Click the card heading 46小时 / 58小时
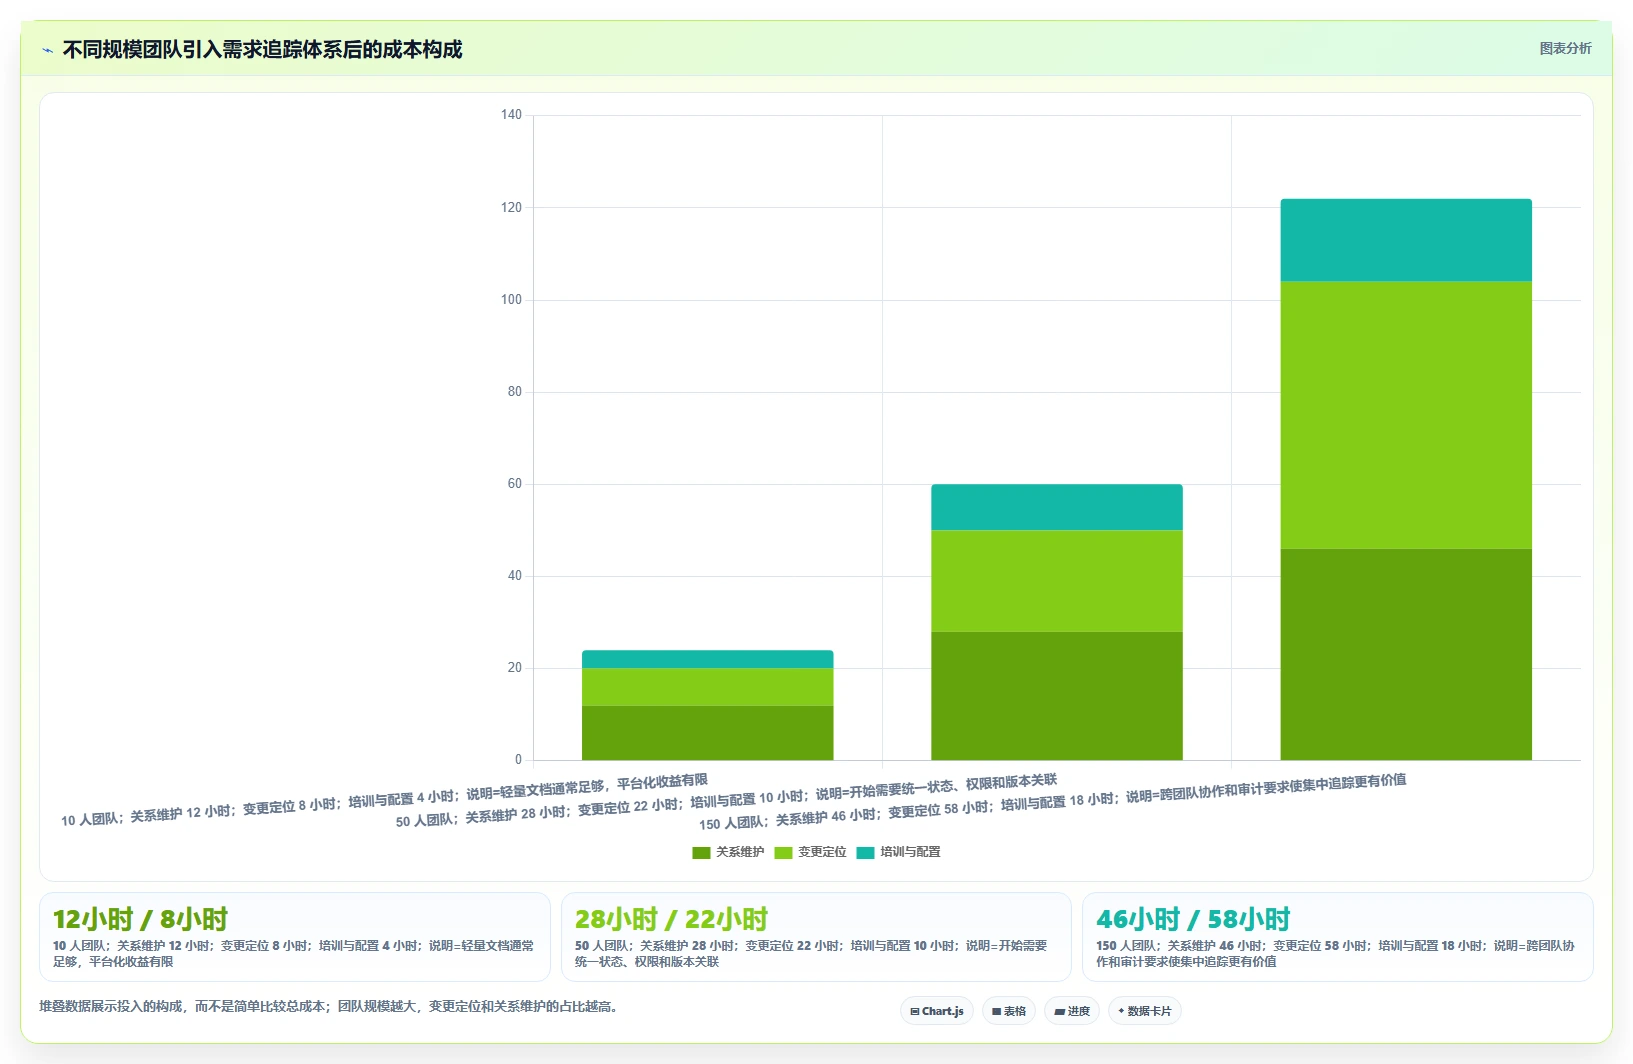Viewport: 1633px width, 1064px height. (1193, 919)
